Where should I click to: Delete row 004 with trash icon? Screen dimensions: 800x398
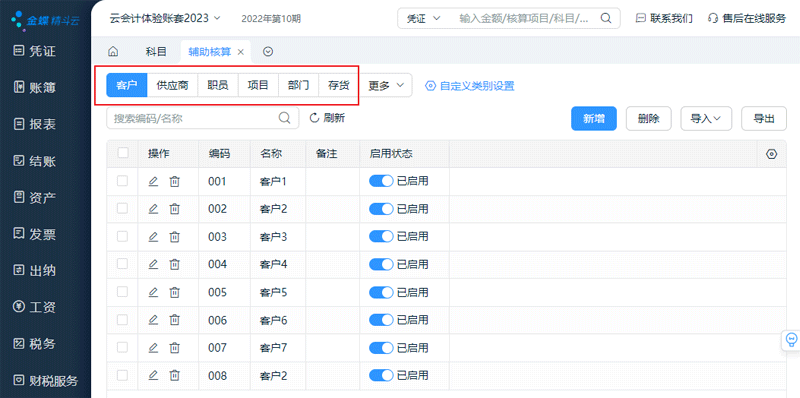[x=174, y=264]
